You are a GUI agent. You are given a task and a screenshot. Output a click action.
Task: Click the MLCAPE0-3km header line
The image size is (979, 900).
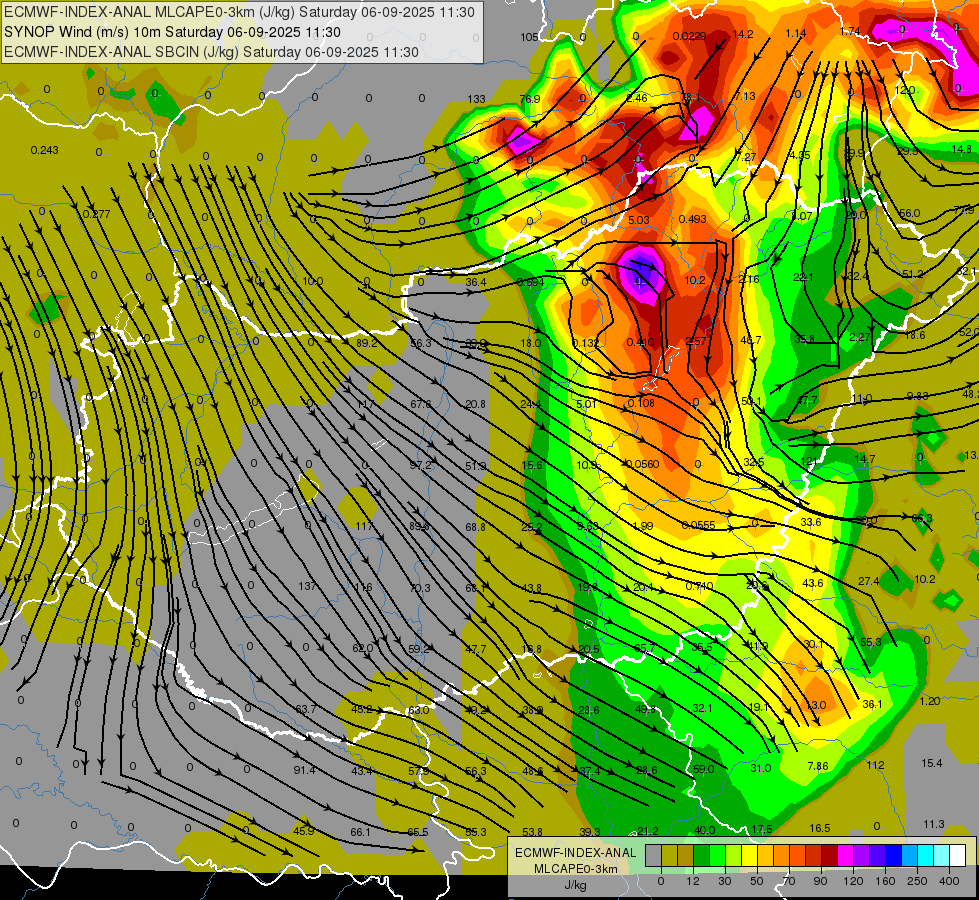click(239, 12)
